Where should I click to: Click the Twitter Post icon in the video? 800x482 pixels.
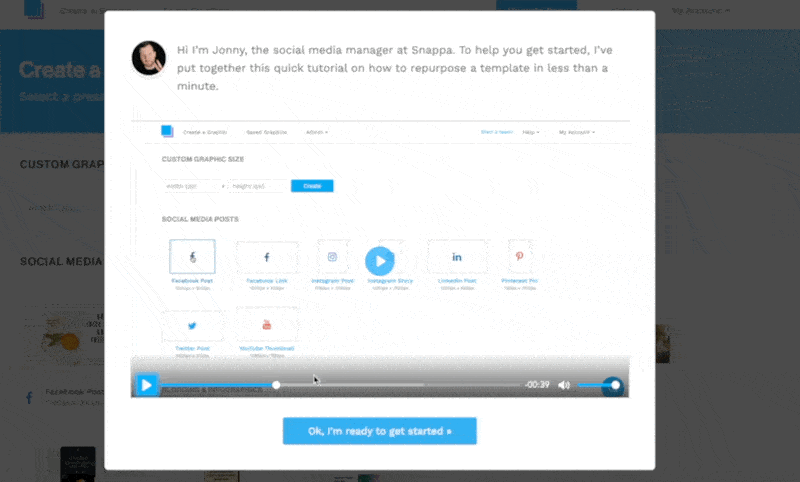(x=192, y=325)
